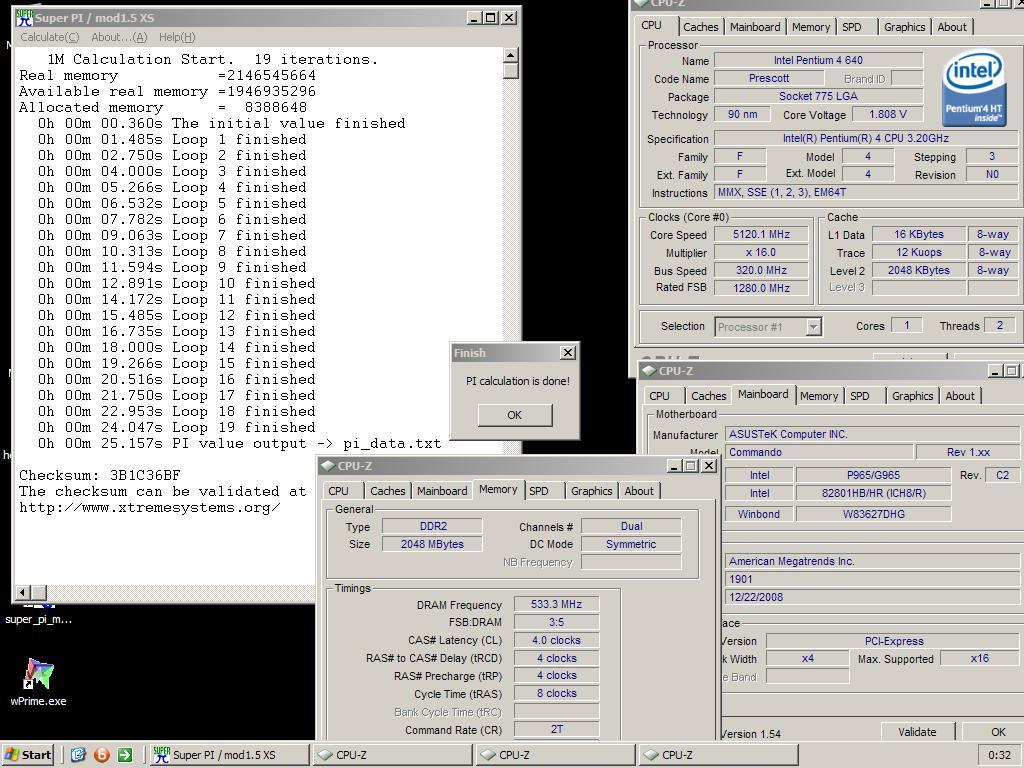Click CPU-Z Mainboard window title icon

coord(649,371)
